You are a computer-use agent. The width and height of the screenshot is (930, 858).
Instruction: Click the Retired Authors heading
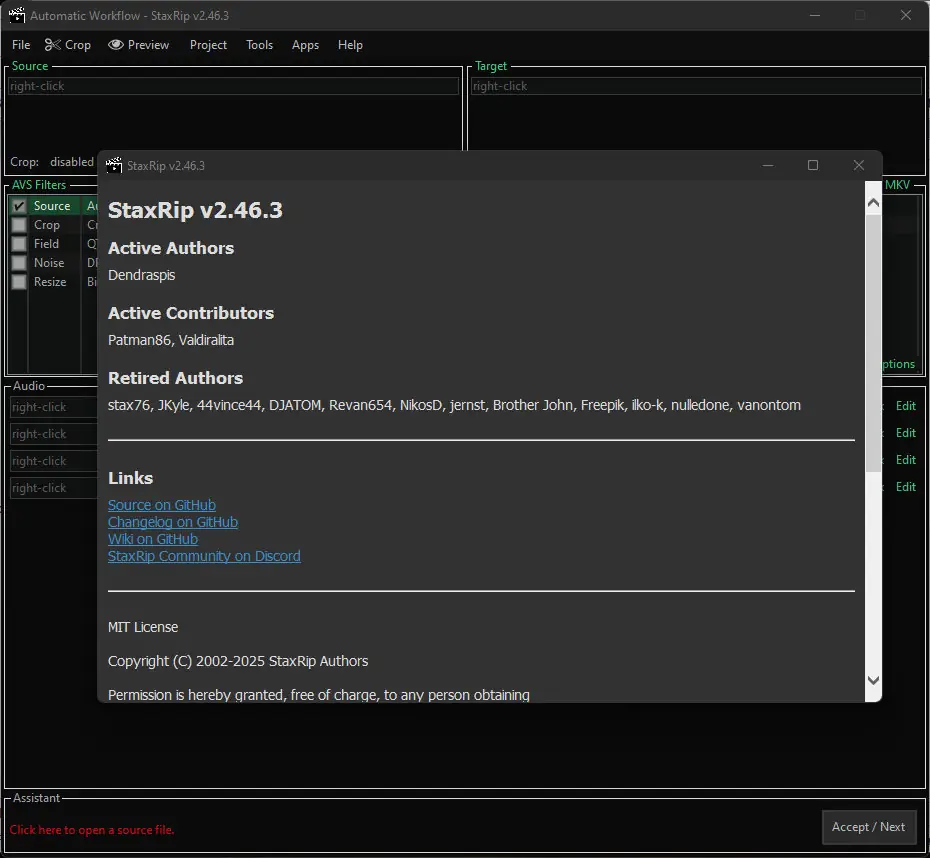point(176,378)
